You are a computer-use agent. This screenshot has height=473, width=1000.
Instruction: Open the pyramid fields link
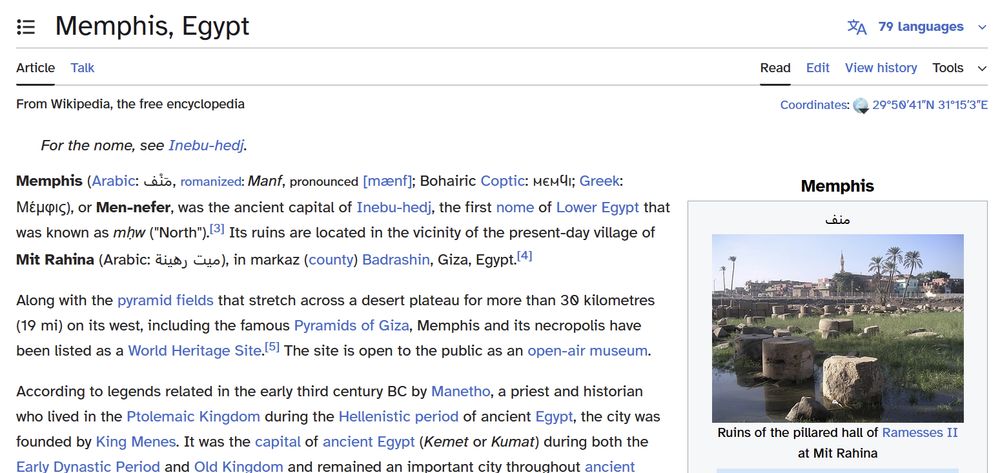(x=165, y=300)
